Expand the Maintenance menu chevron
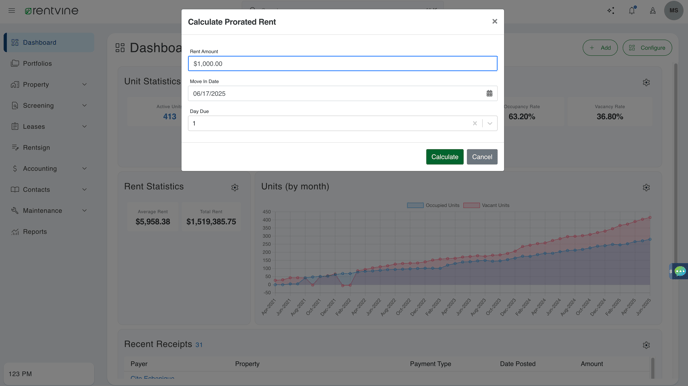Viewport: 688px width, 386px height. pyautogui.click(x=84, y=211)
